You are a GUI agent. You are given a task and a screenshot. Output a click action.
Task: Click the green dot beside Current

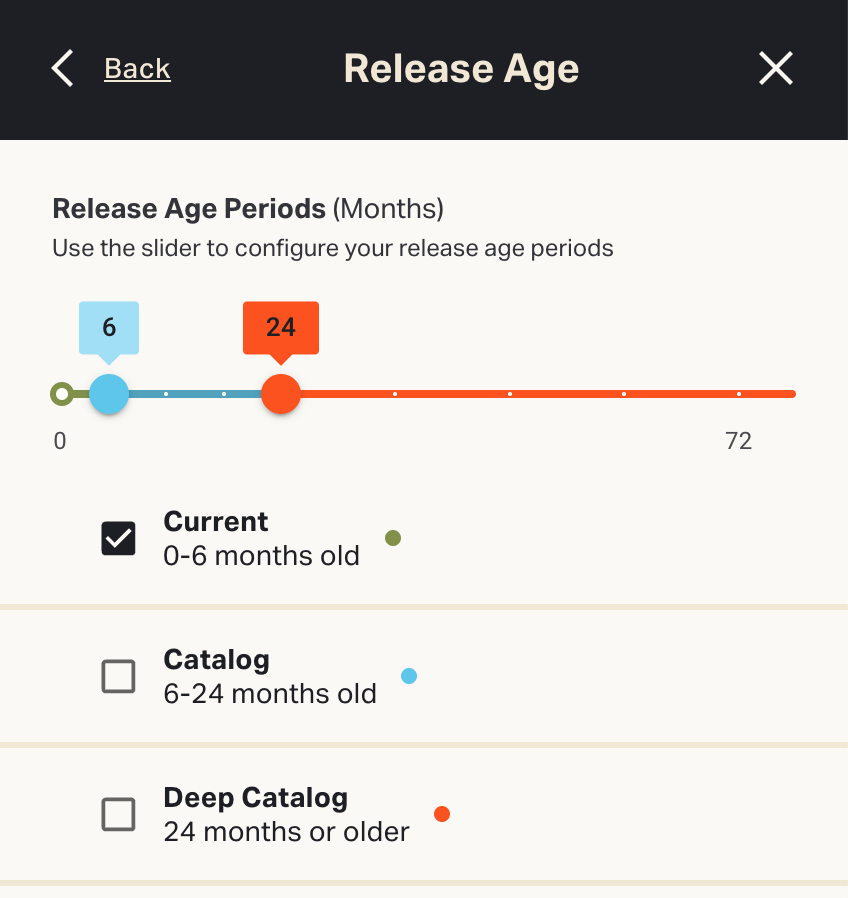[393, 538]
